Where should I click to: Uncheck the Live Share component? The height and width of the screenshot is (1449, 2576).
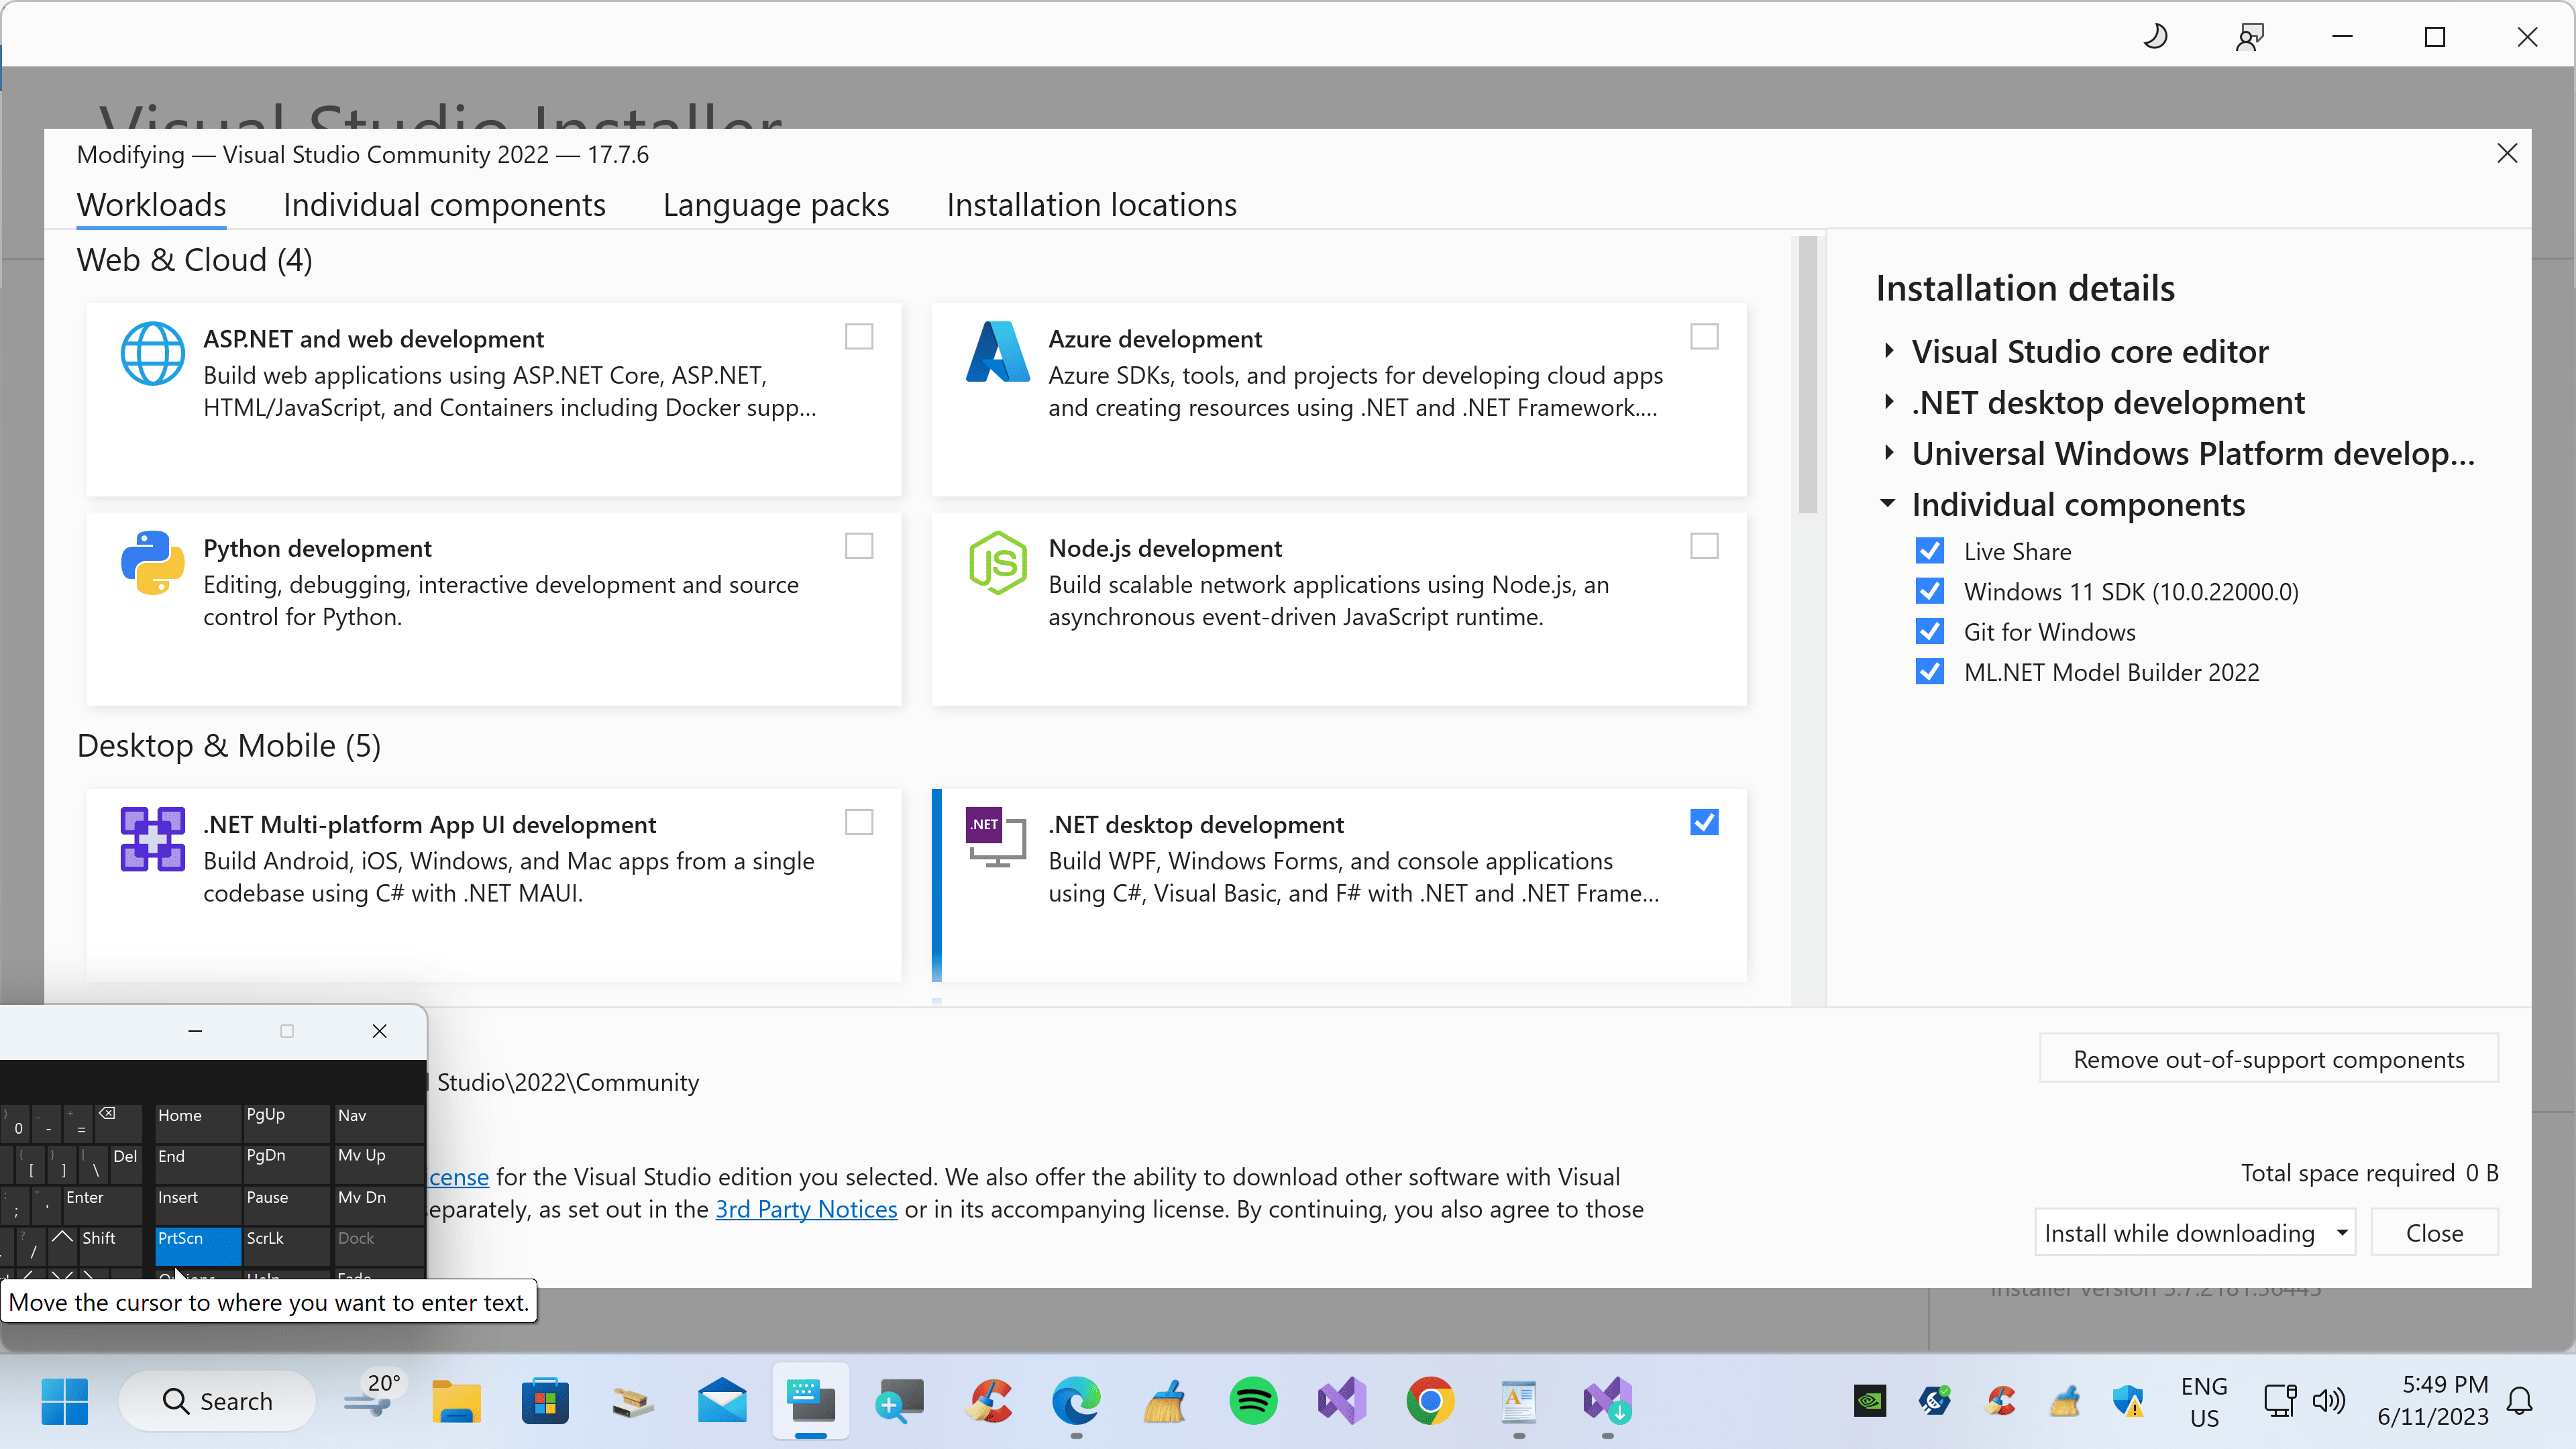tap(1930, 551)
